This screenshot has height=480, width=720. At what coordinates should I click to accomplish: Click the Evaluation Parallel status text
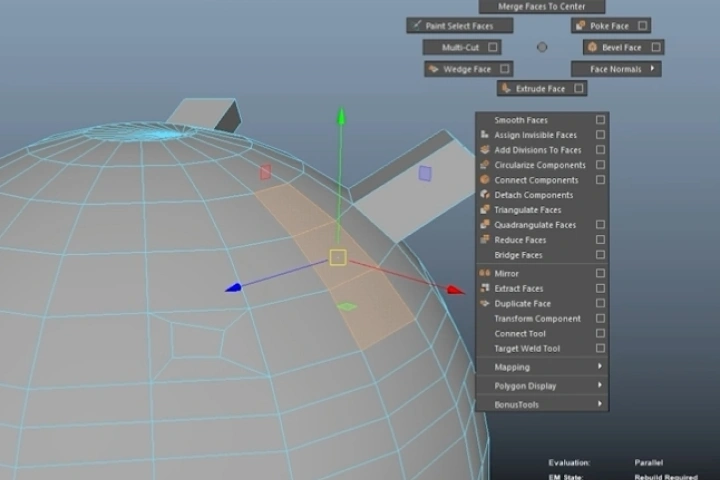(648, 462)
